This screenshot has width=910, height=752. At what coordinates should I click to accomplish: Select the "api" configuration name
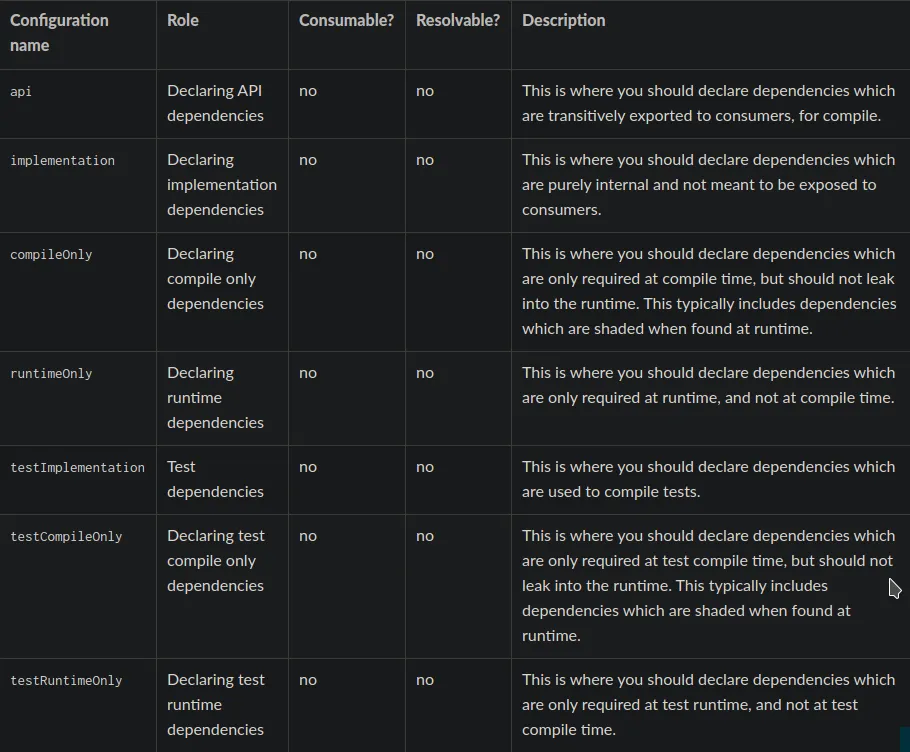pyautogui.click(x=21, y=91)
